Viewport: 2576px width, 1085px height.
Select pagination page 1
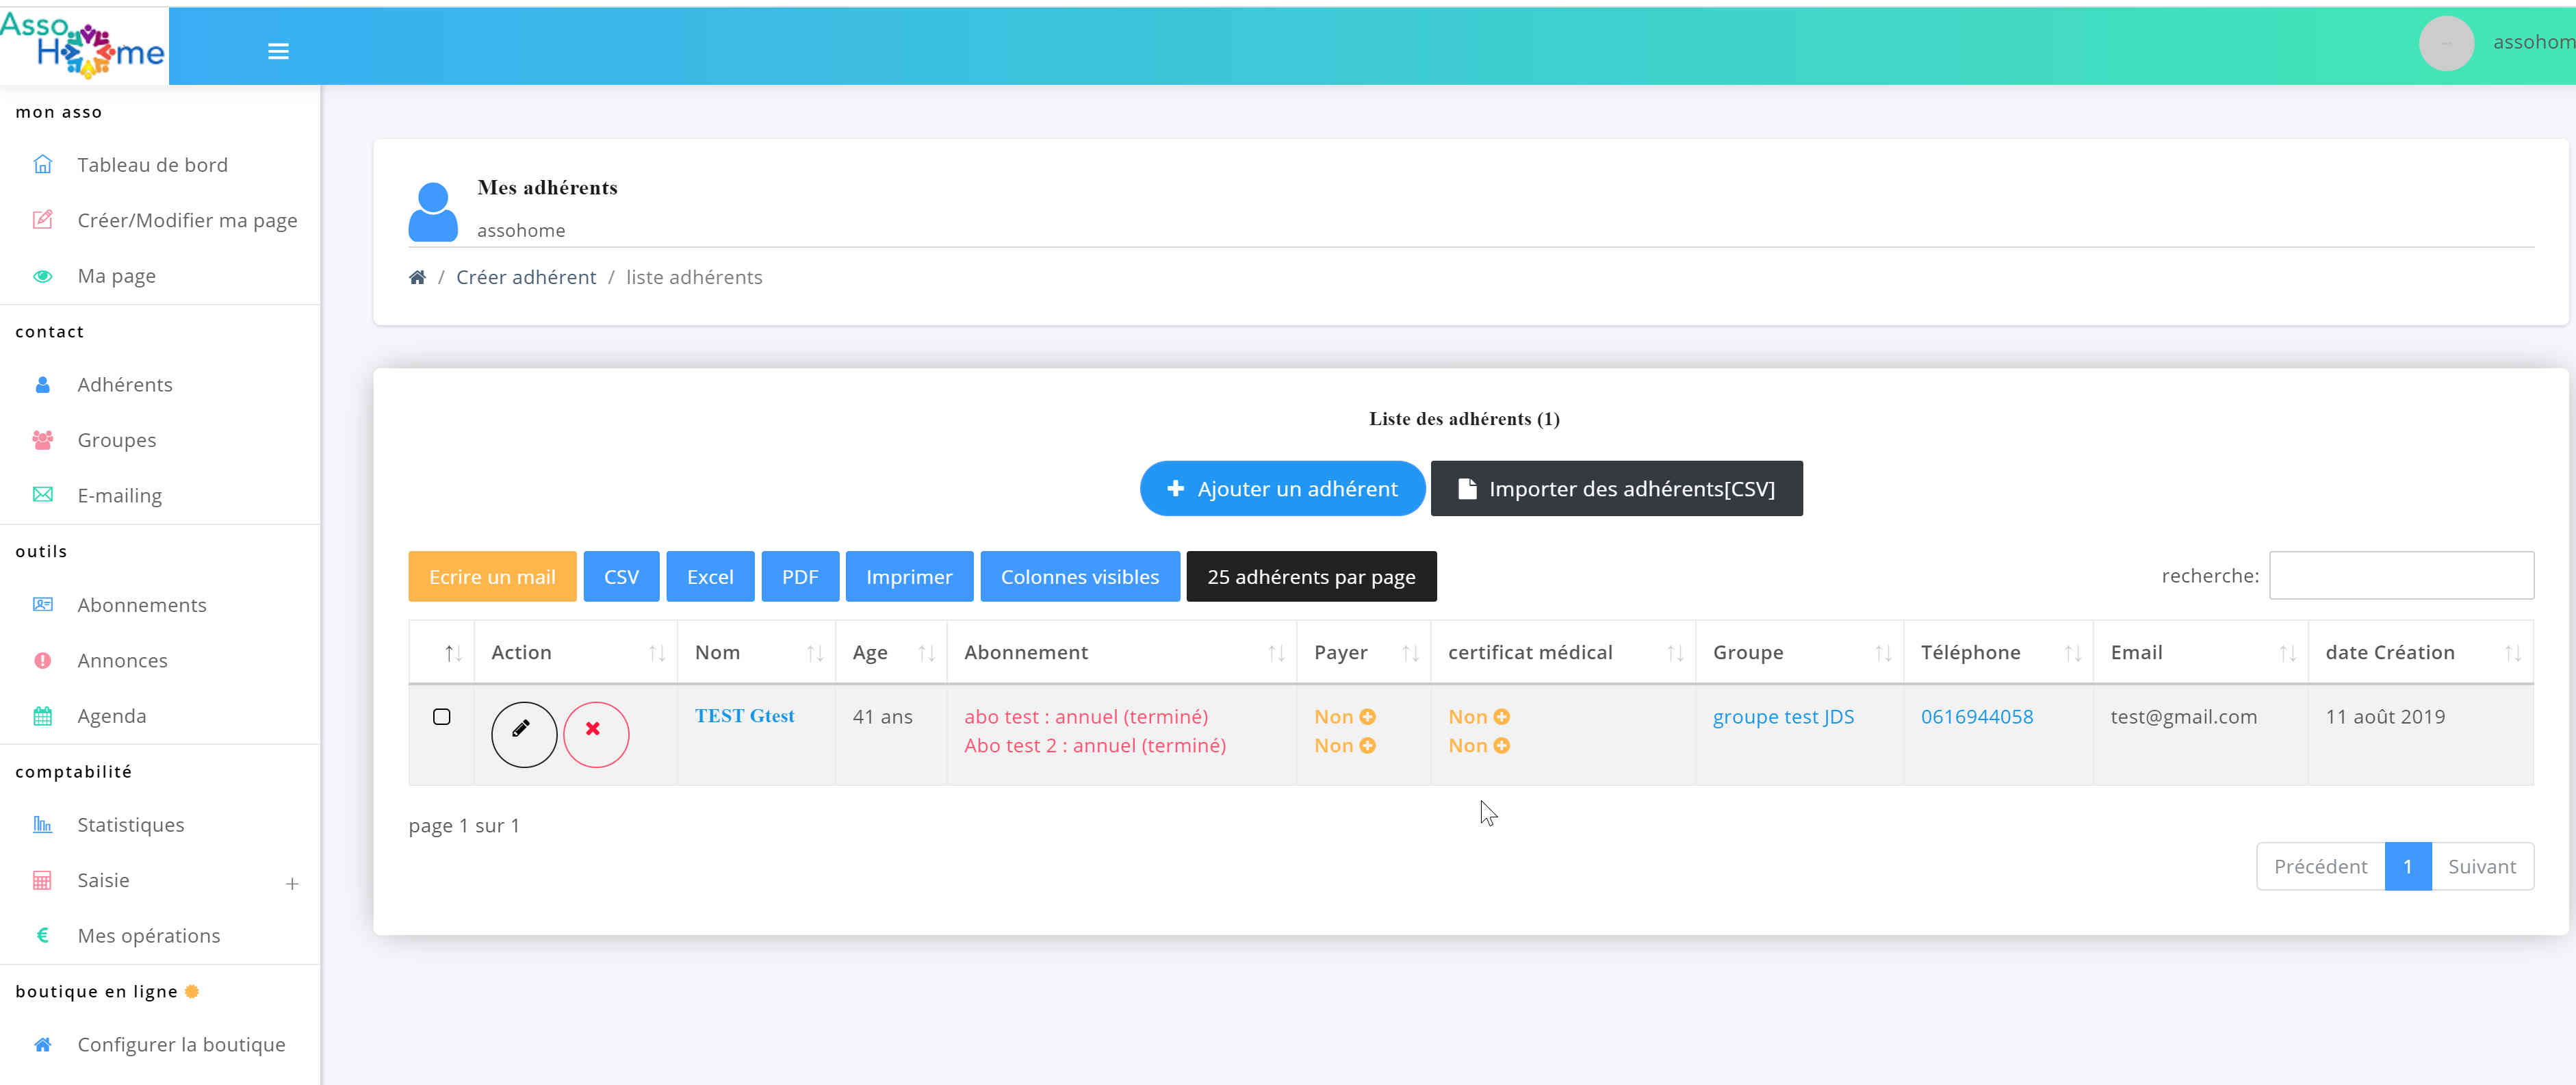click(2408, 866)
